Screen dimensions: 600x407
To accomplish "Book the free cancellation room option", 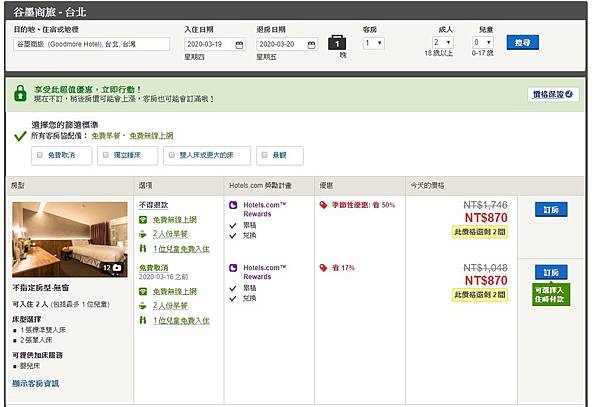I will [551, 272].
